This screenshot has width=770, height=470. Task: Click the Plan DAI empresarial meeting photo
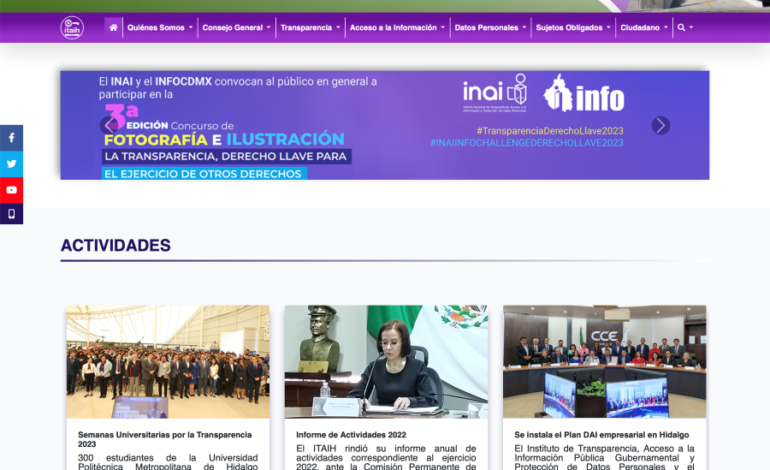coord(604,362)
